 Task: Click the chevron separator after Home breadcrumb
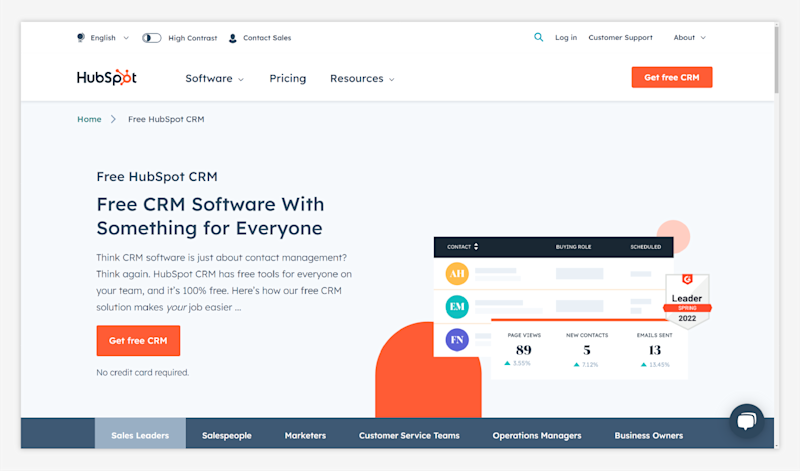point(113,119)
